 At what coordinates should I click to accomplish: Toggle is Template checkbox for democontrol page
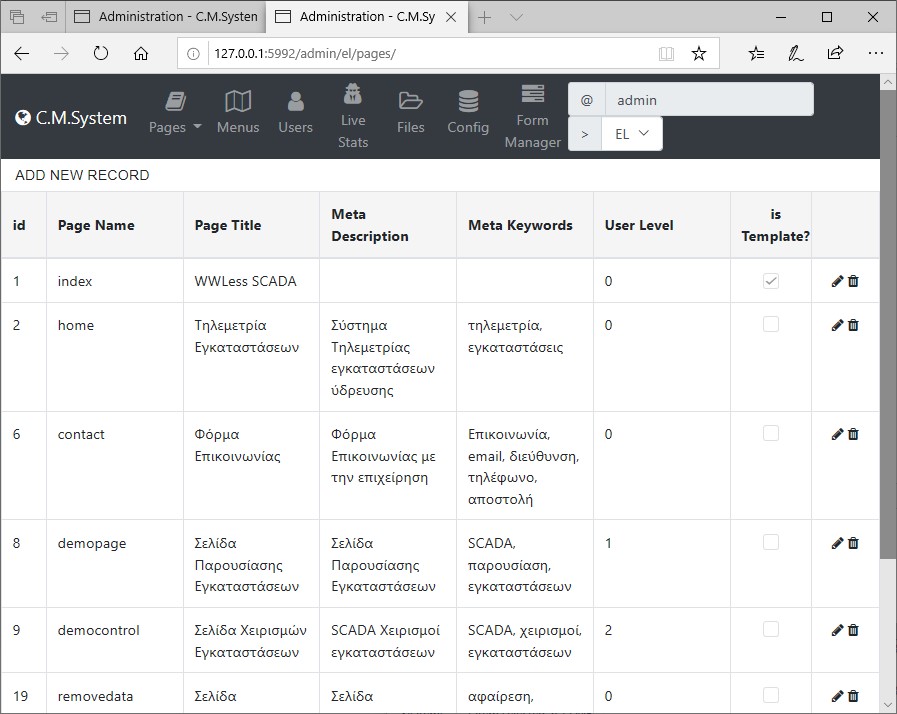pos(770,630)
